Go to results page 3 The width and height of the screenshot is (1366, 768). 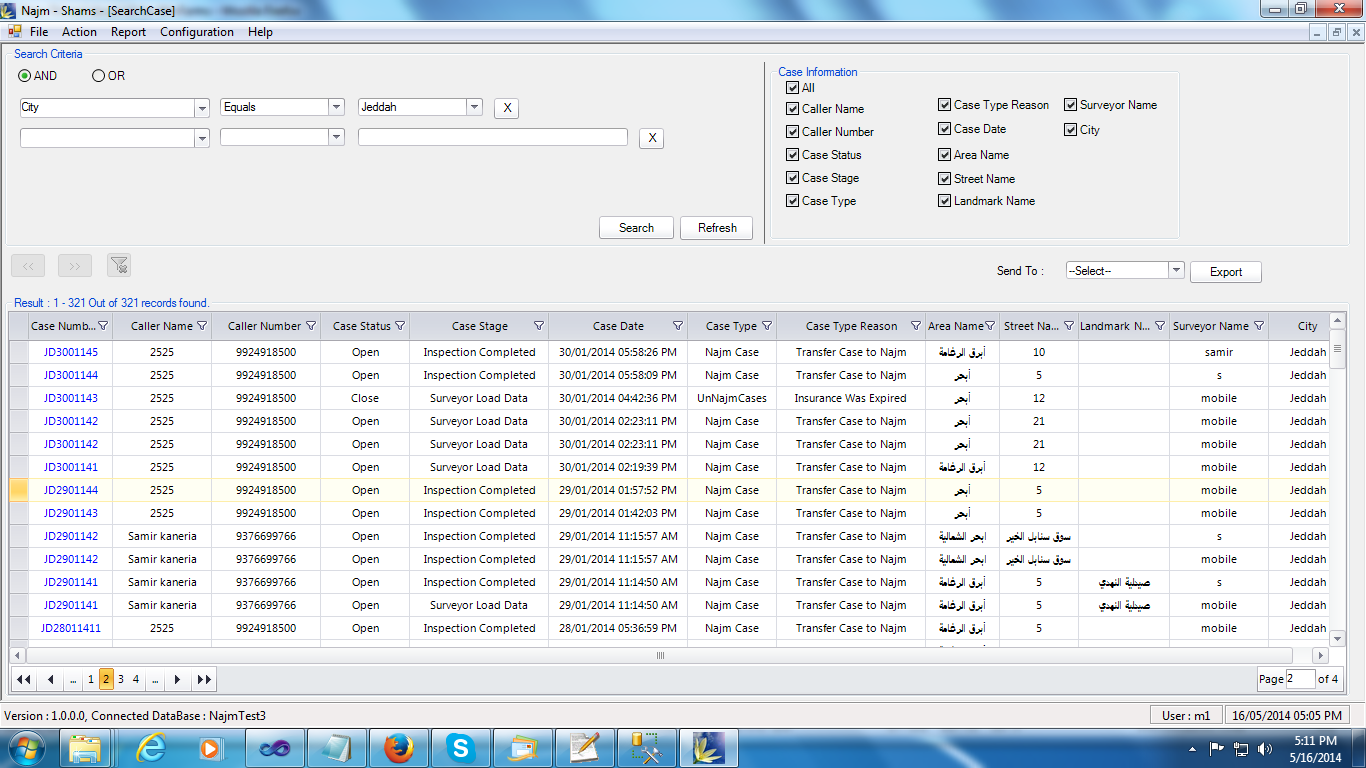(121, 680)
